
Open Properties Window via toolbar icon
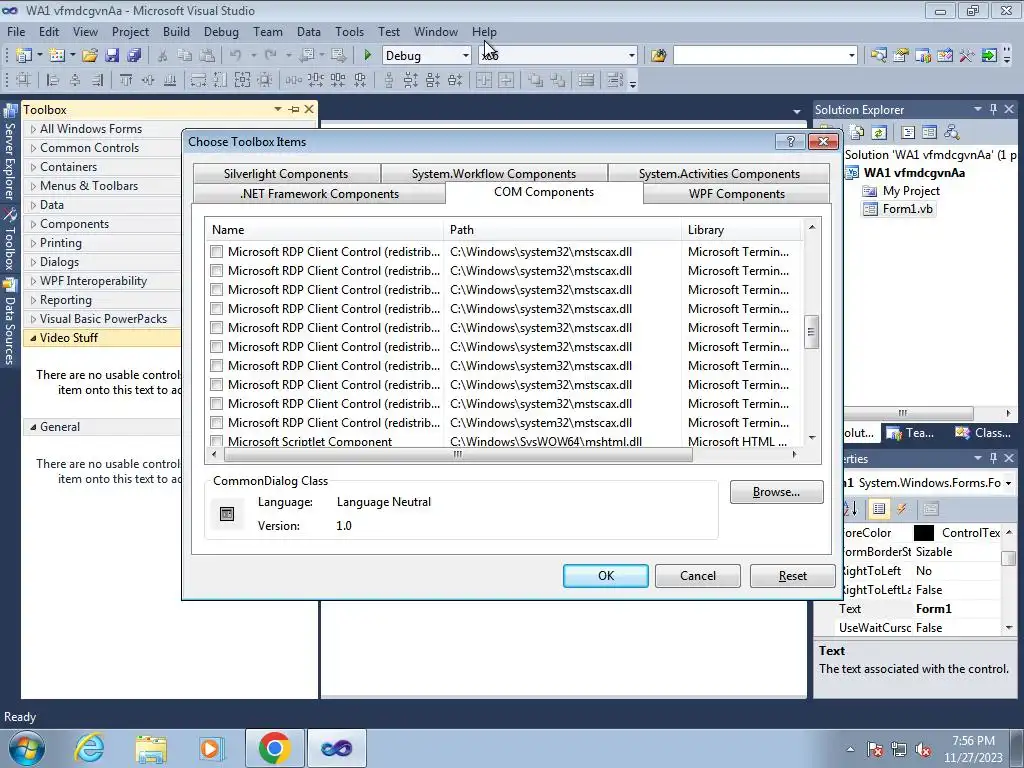coord(901,56)
